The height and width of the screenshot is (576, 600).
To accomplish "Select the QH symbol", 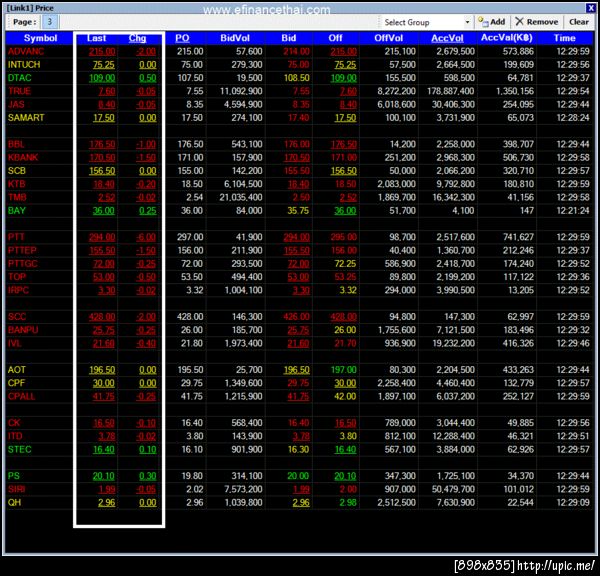I will pos(14,503).
